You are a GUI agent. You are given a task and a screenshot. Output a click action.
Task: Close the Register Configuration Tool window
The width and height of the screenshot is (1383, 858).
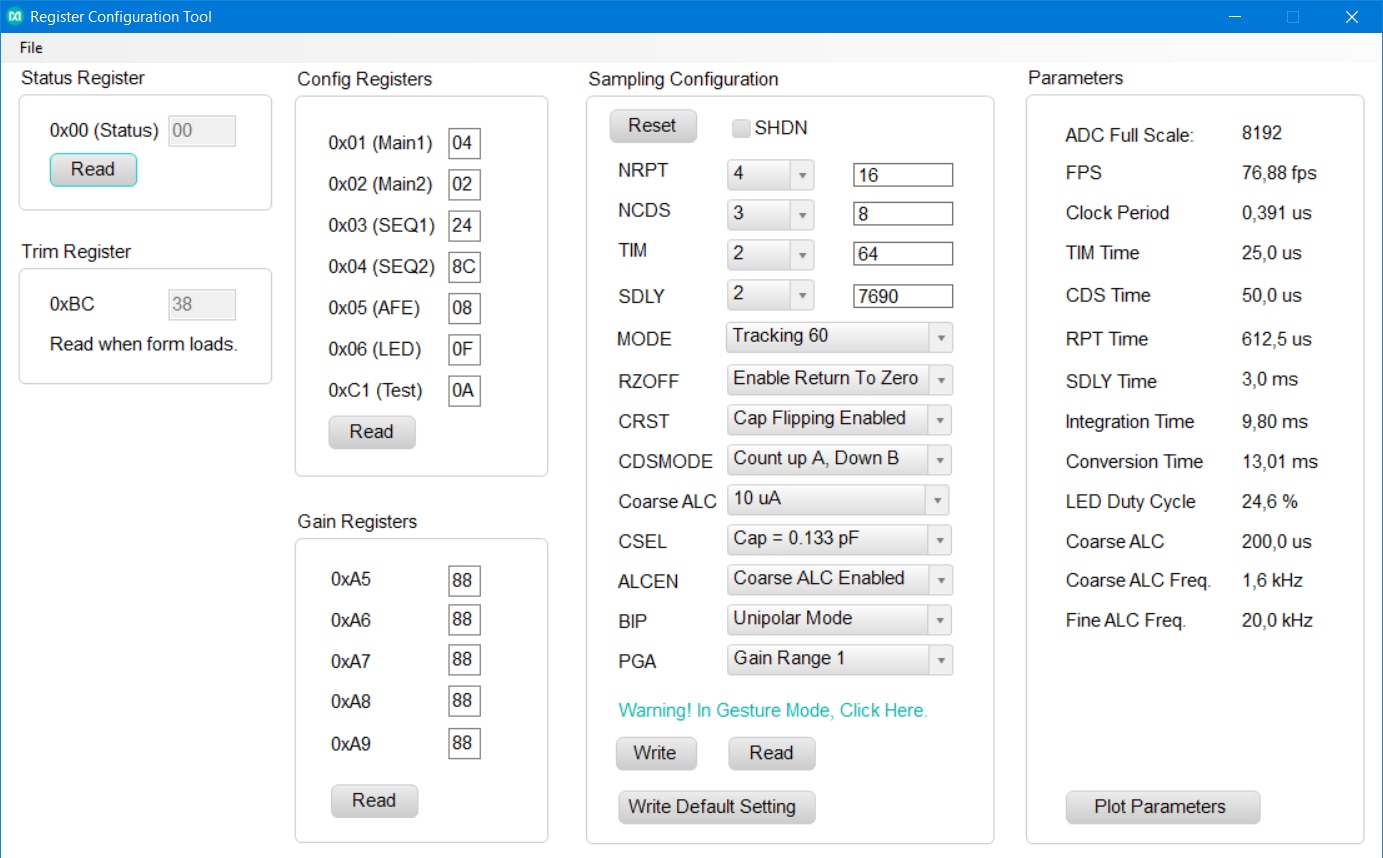point(1352,17)
